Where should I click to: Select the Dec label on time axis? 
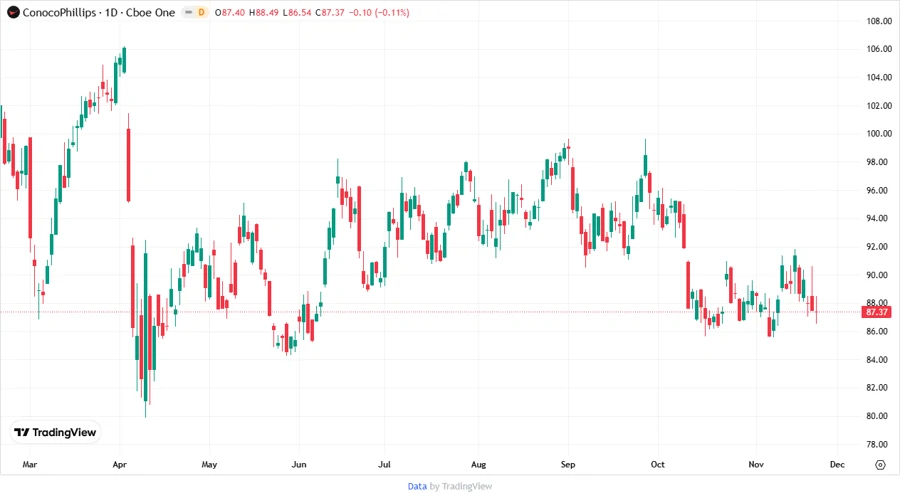(837, 465)
